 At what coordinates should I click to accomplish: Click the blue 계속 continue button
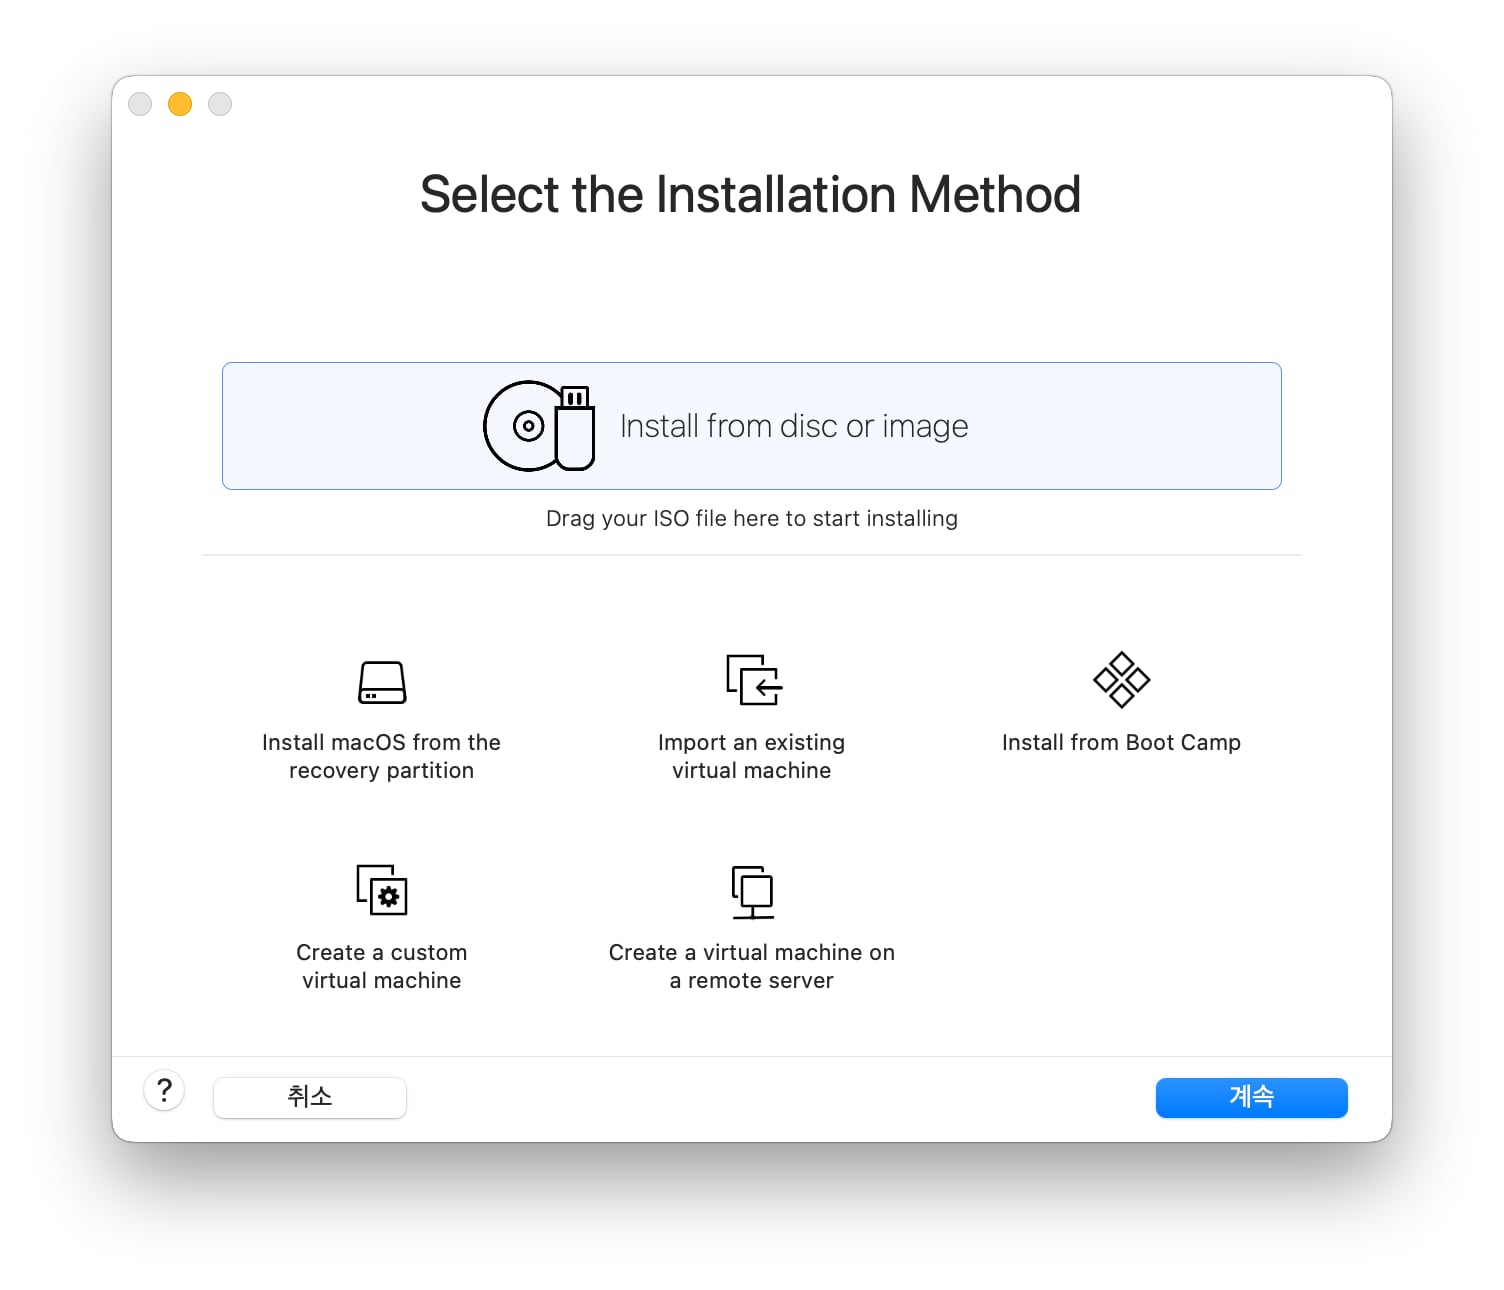[x=1251, y=1097]
